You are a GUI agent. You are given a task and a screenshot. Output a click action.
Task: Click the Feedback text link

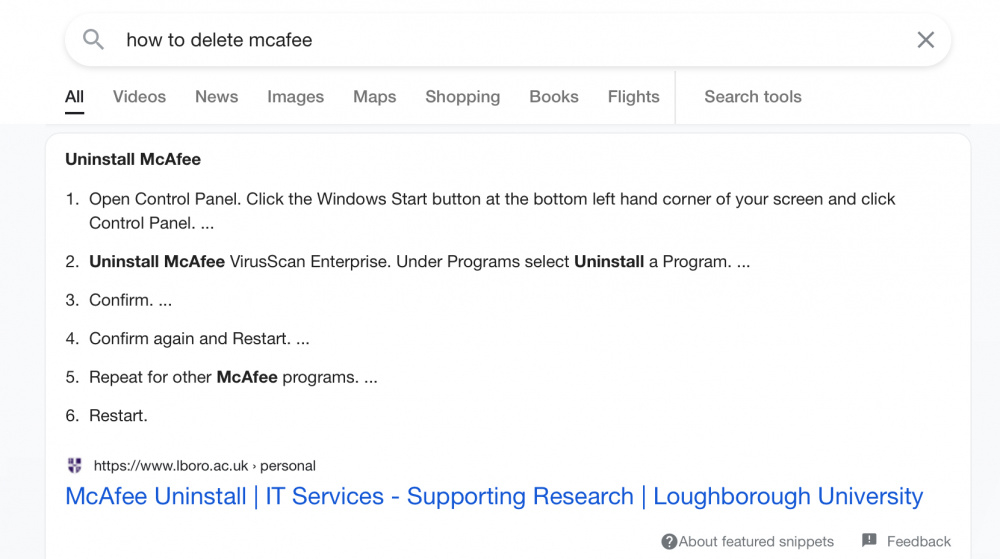[918, 541]
